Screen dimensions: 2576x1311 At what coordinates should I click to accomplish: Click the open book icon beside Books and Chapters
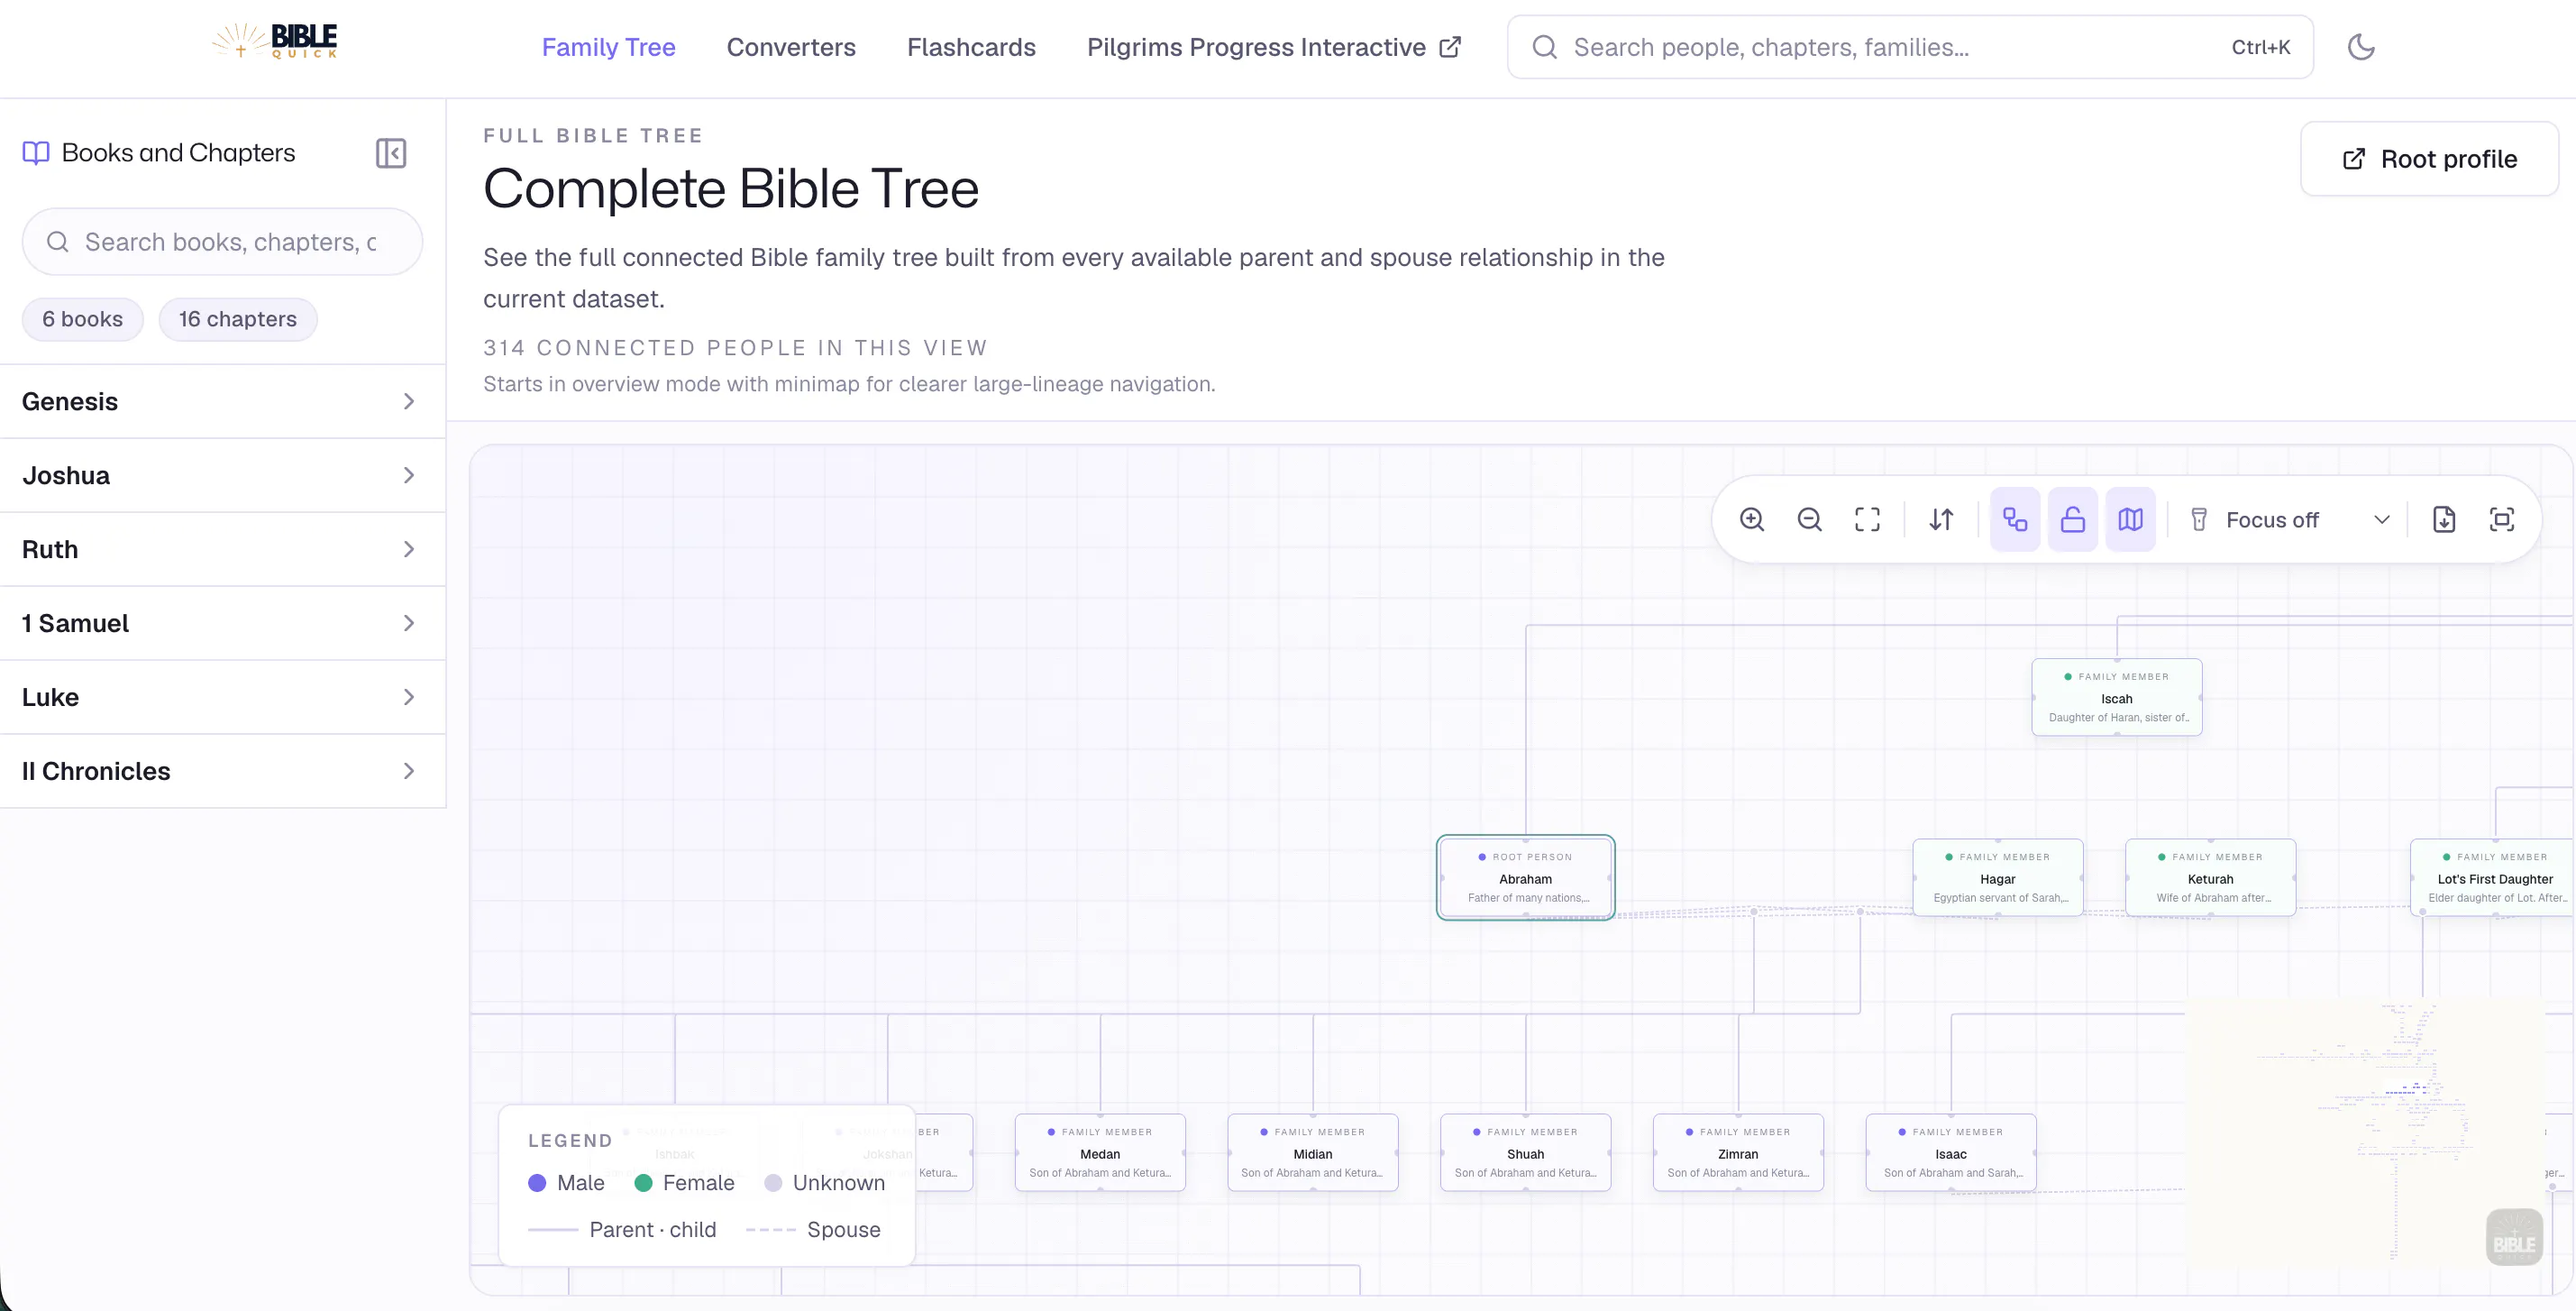pos(36,153)
